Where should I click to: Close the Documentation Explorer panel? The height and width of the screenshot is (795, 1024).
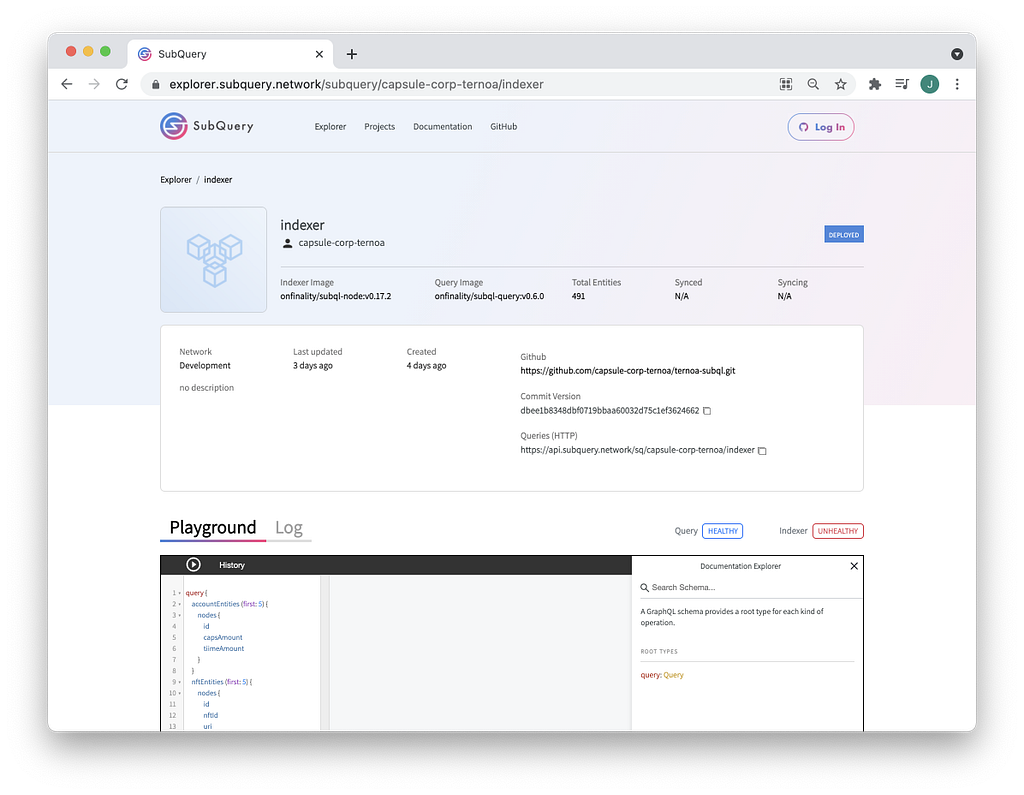(854, 566)
